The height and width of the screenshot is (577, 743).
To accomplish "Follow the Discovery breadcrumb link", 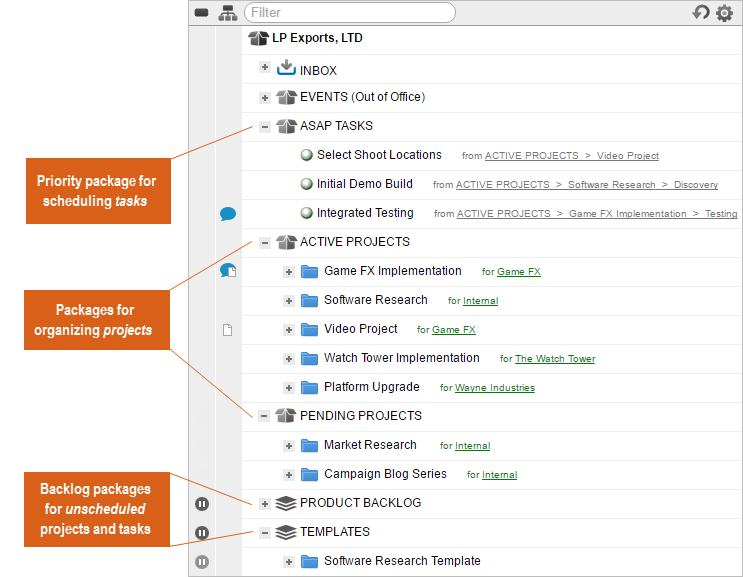I will pyautogui.click(x=695, y=185).
